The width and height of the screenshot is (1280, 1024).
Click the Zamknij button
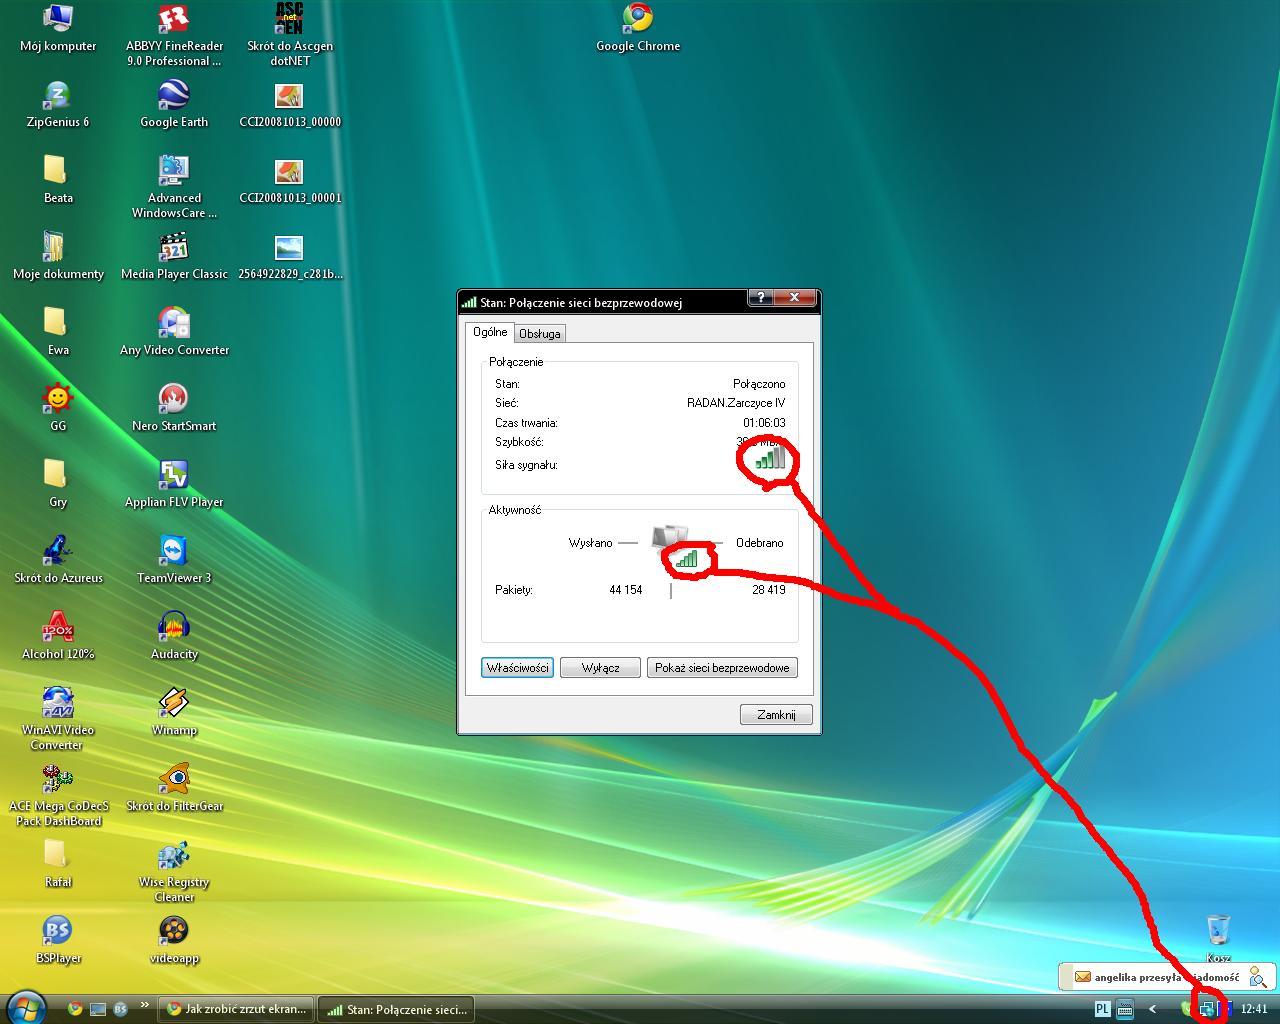[776, 714]
